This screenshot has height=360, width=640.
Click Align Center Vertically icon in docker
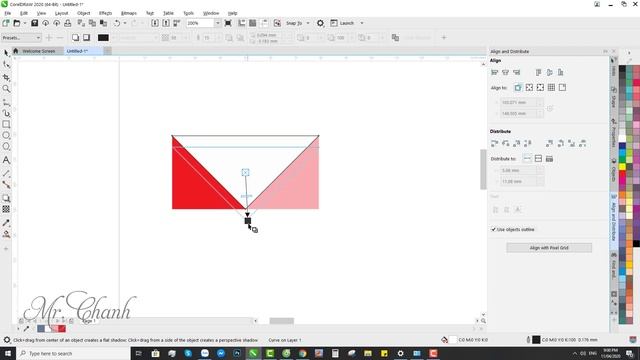coord(549,72)
